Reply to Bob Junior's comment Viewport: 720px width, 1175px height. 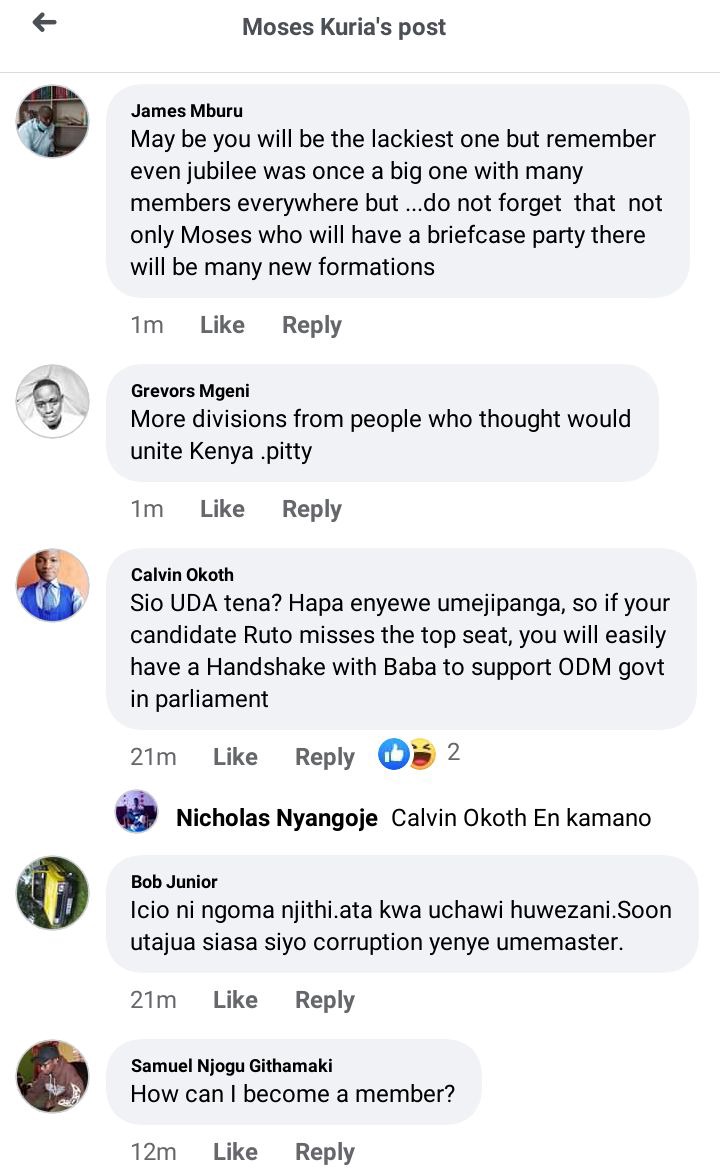pyautogui.click(x=325, y=1000)
